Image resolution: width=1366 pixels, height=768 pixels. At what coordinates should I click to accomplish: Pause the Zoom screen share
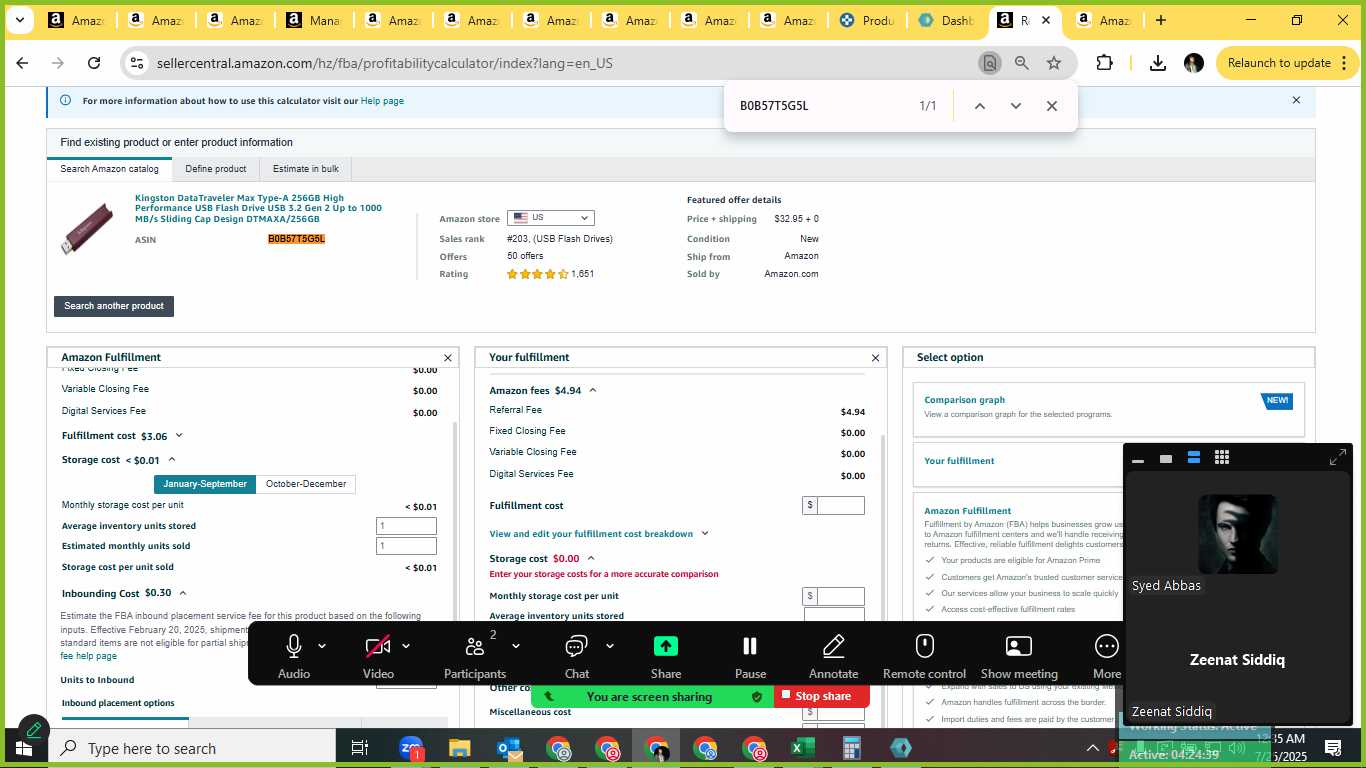point(750,646)
